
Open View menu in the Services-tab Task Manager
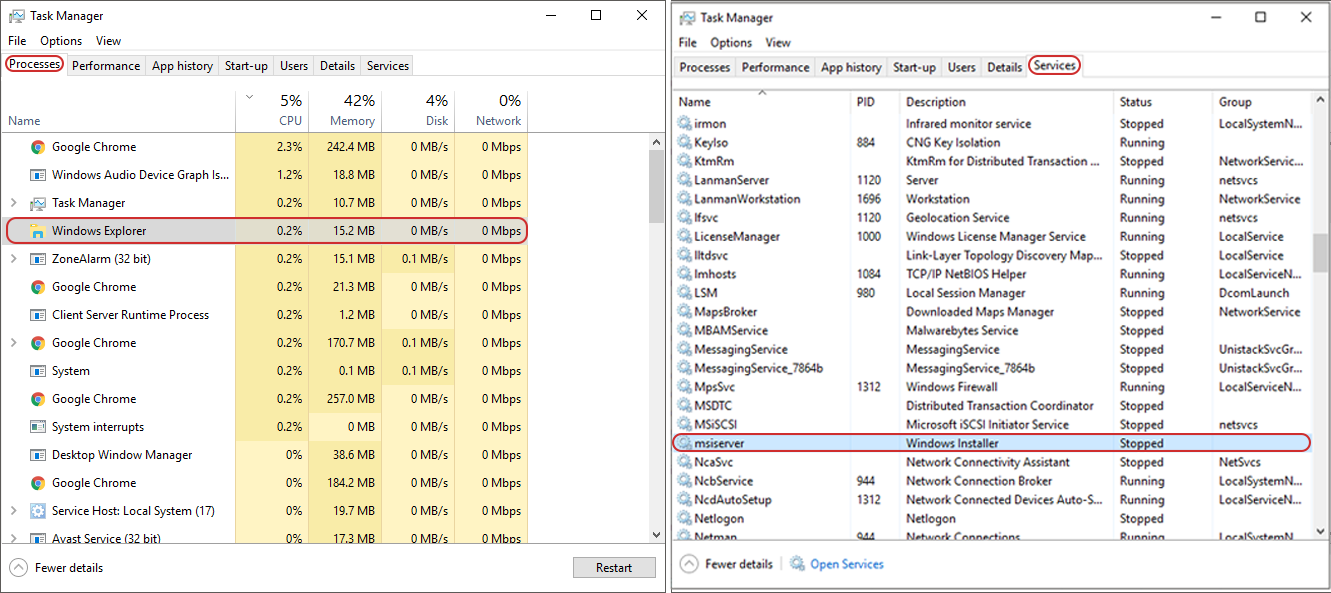click(778, 43)
